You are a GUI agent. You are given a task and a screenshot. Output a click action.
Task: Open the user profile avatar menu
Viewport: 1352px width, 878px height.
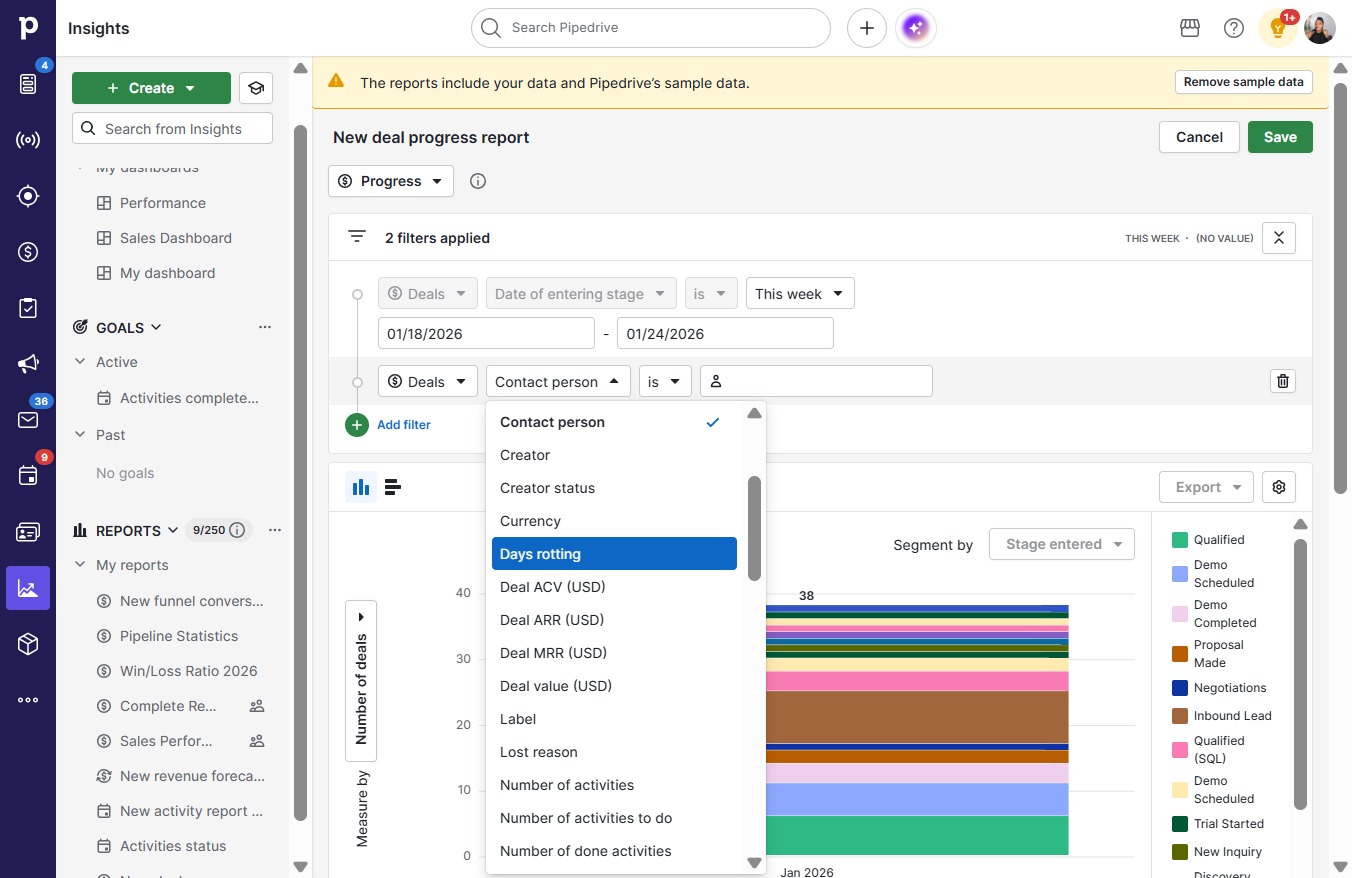pyautogui.click(x=1320, y=28)
